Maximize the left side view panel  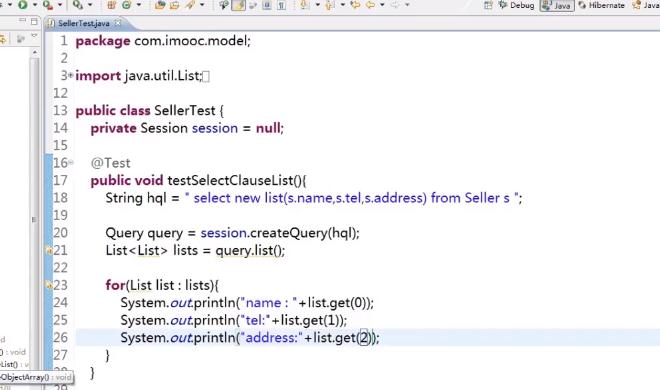(x=34, y=21)
